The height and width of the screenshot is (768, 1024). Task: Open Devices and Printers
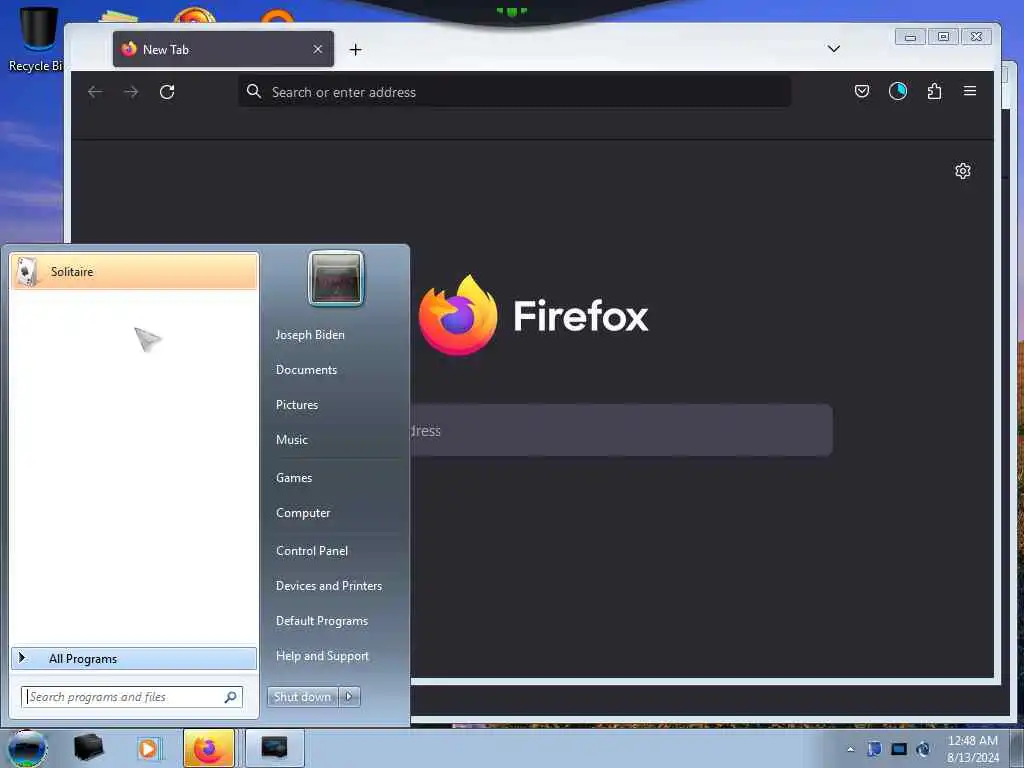[329, 586]
